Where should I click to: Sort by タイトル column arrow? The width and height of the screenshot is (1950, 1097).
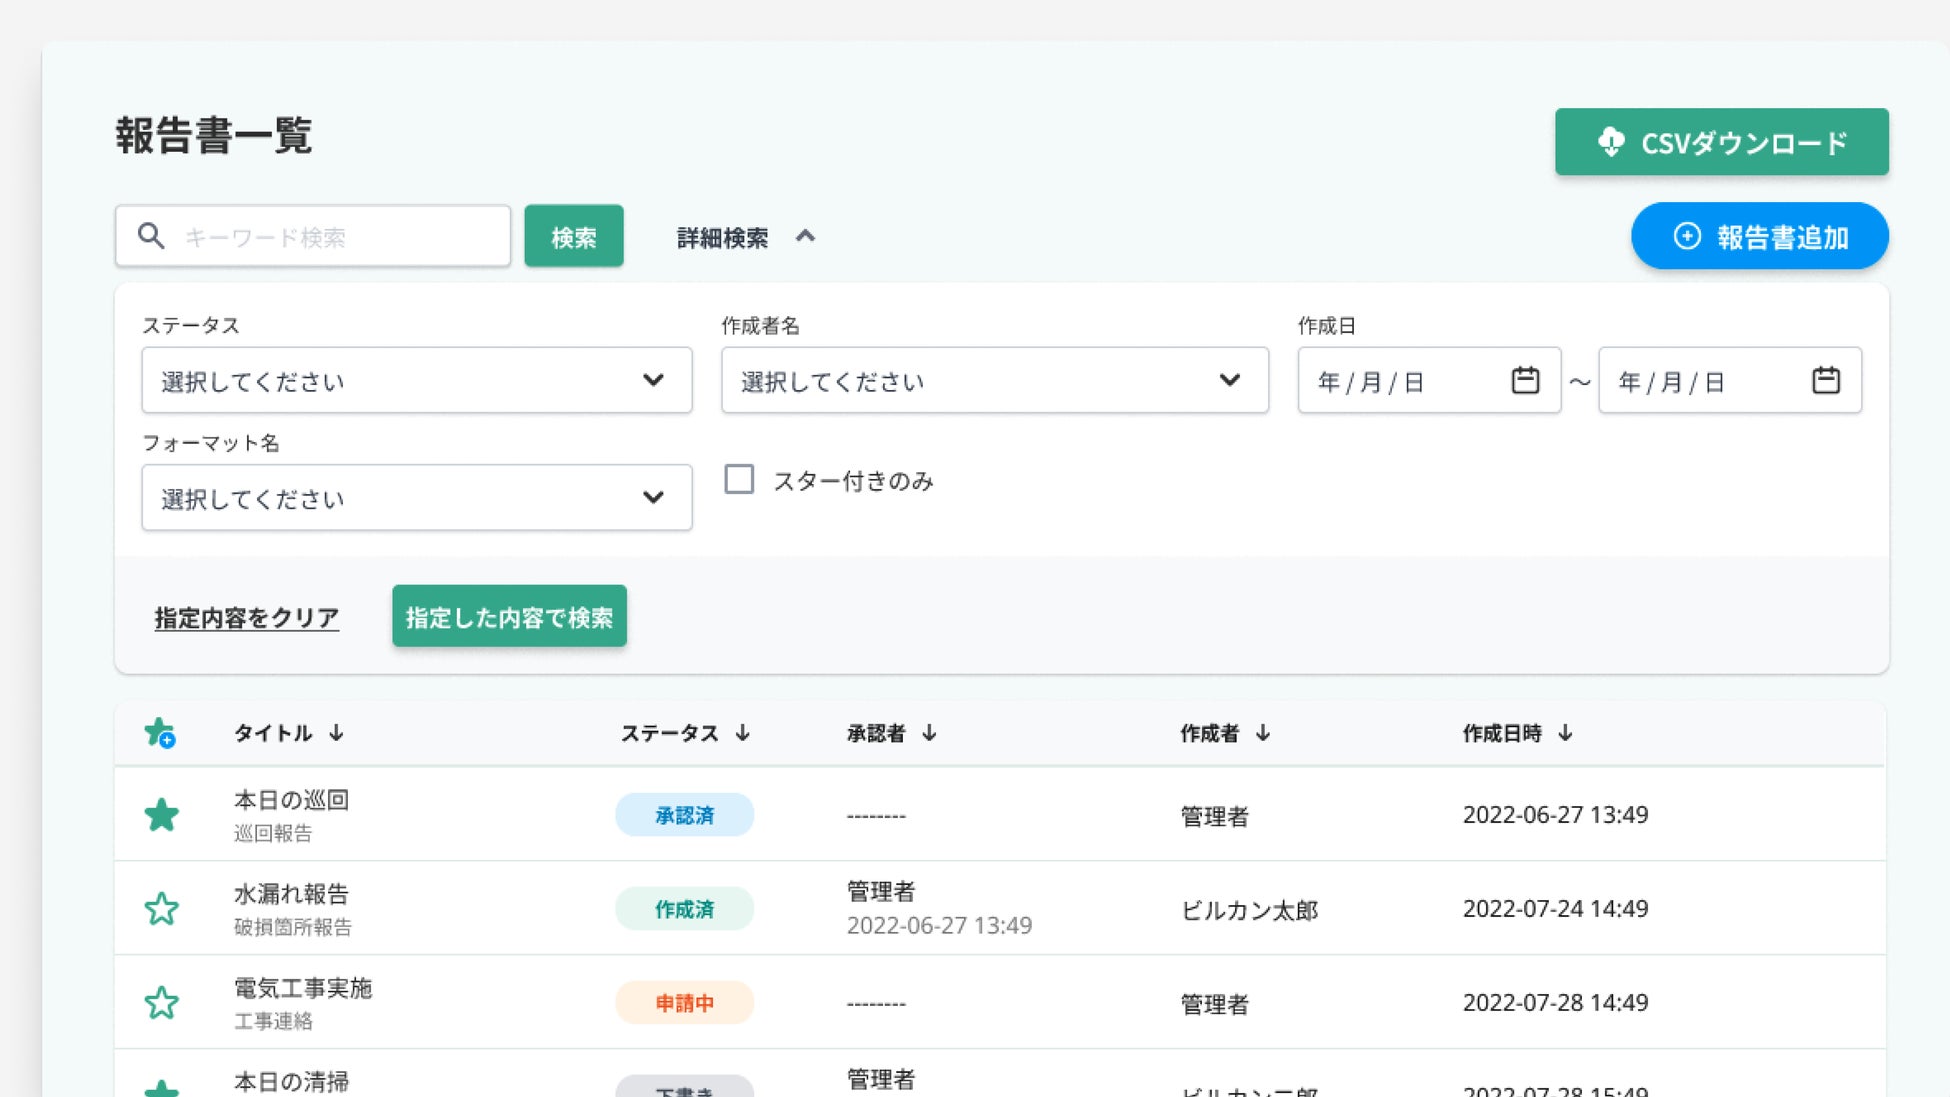pos(337,733)
